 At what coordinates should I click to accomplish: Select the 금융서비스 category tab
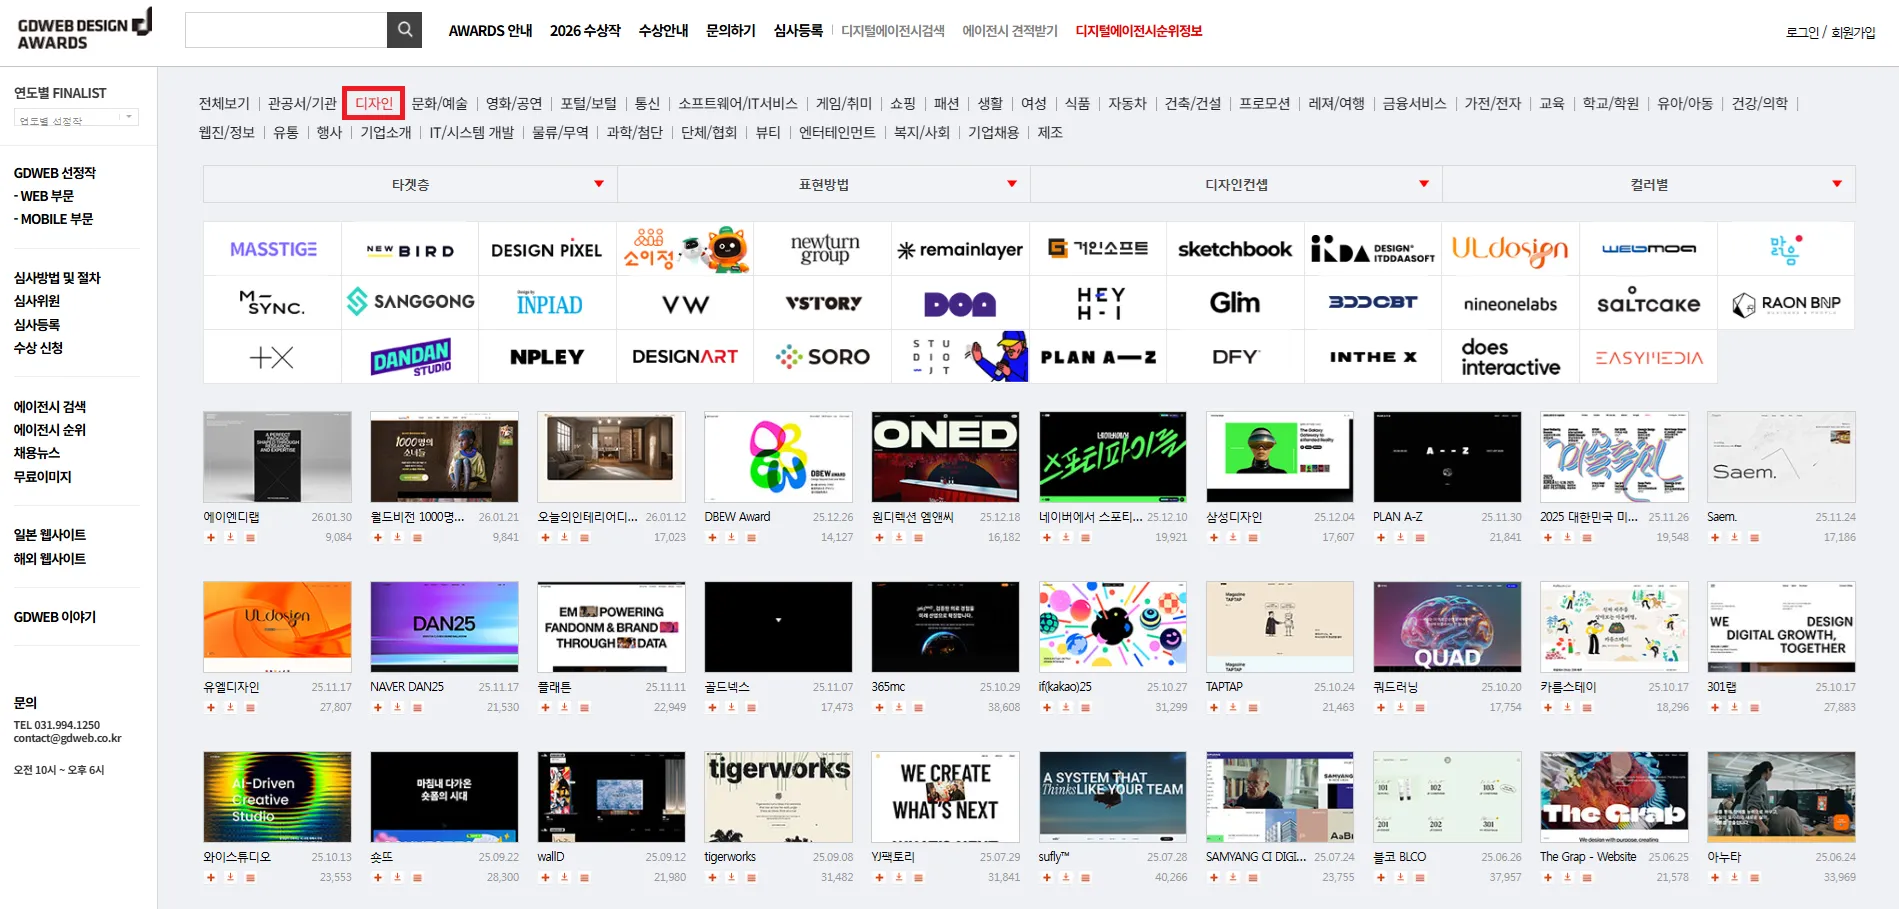[1414, 103]
